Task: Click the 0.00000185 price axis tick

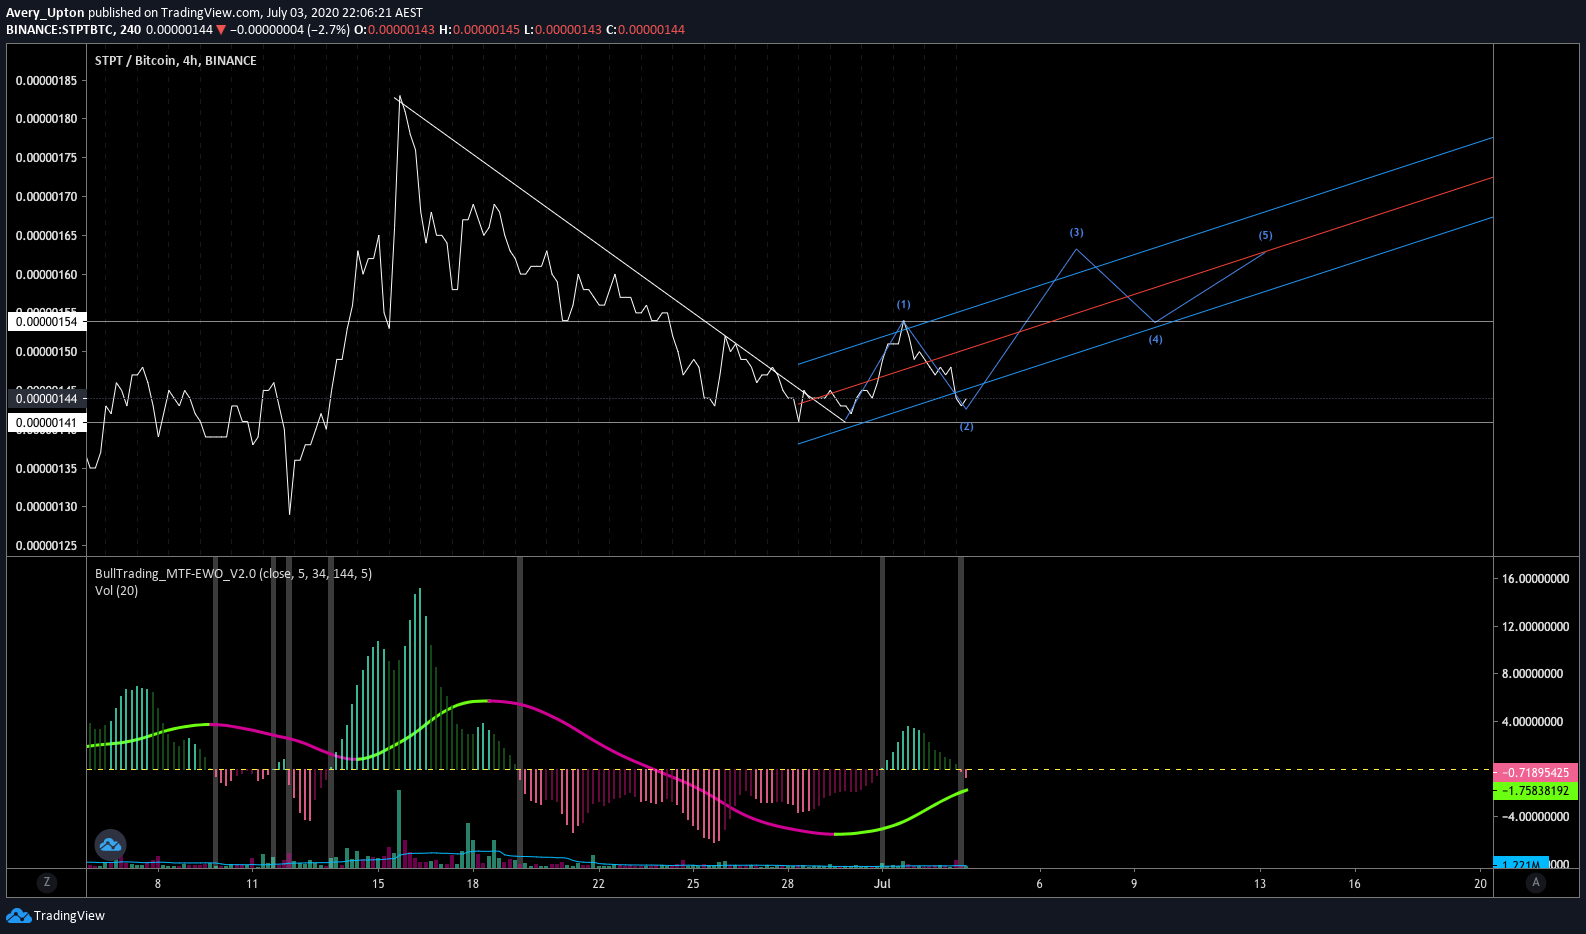Action: (46, 81)
